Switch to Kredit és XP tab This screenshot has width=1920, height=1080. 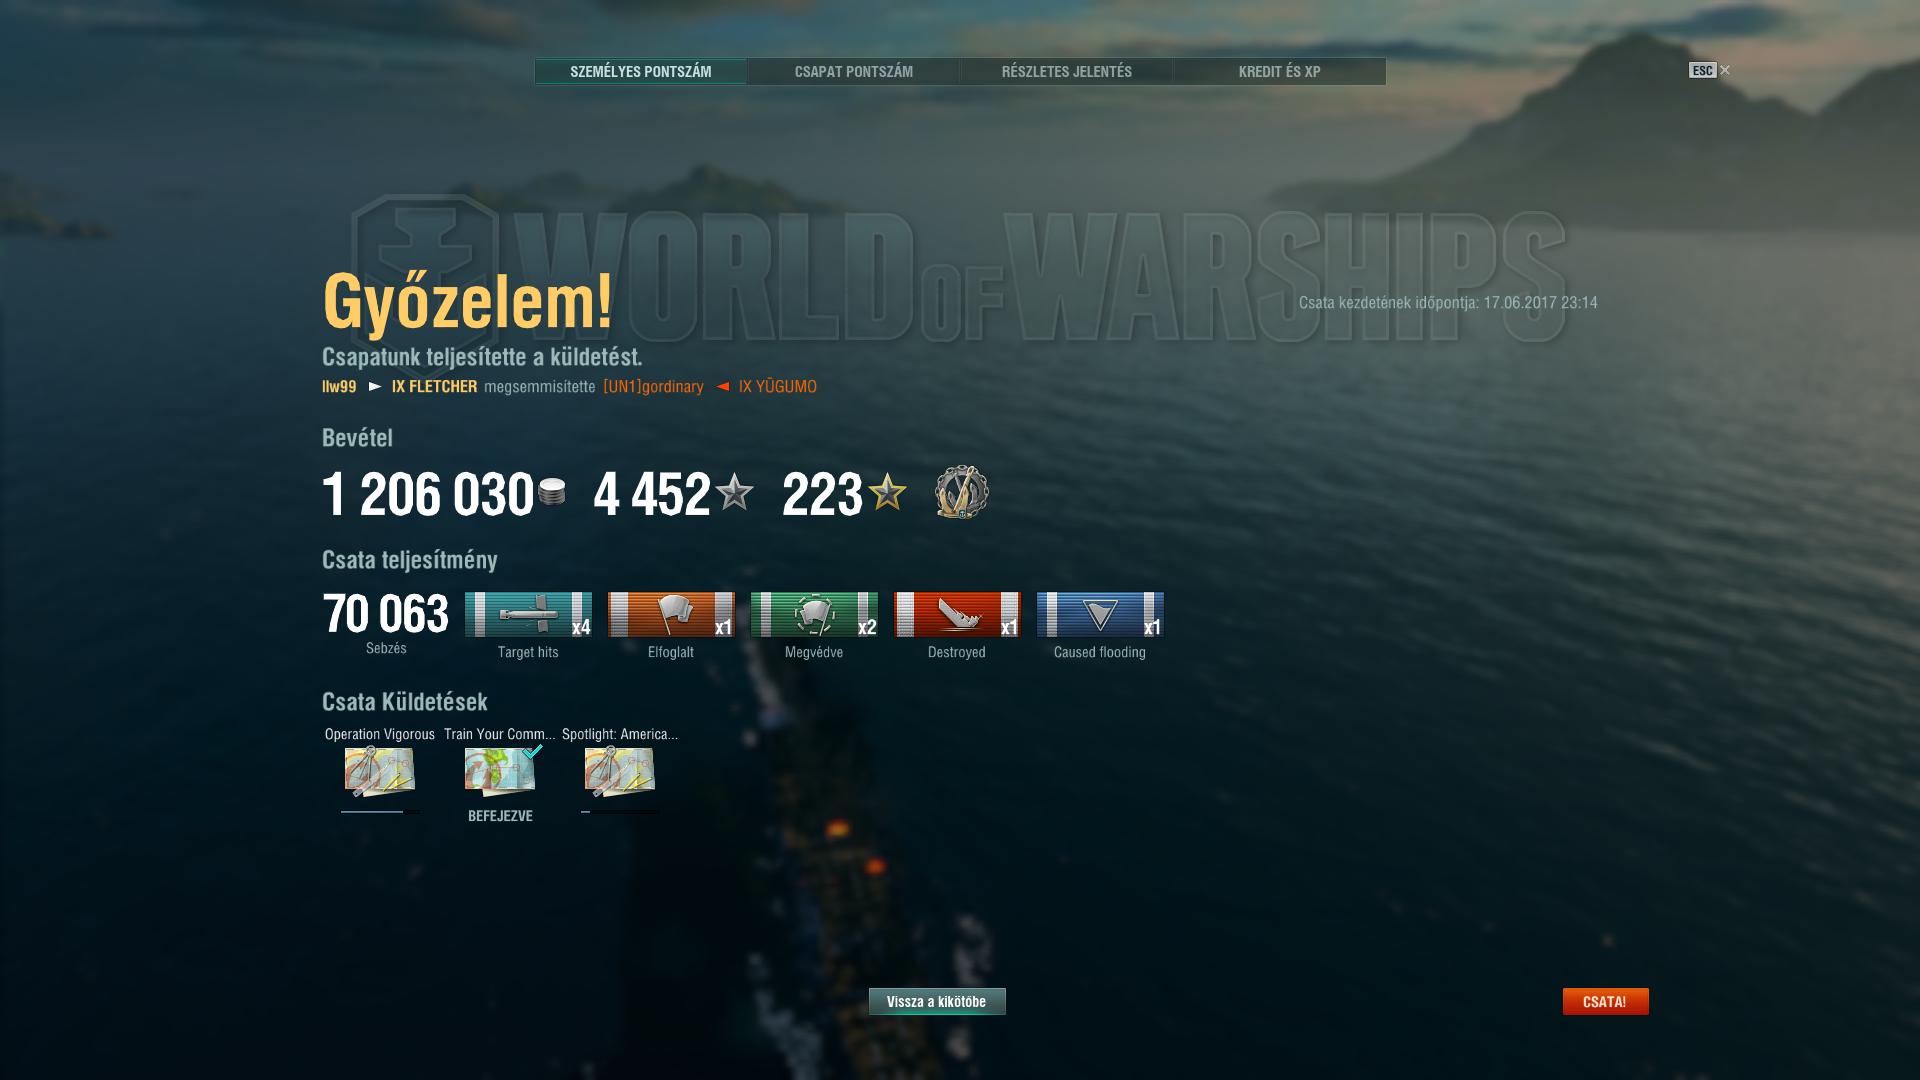click(1280, 71)
